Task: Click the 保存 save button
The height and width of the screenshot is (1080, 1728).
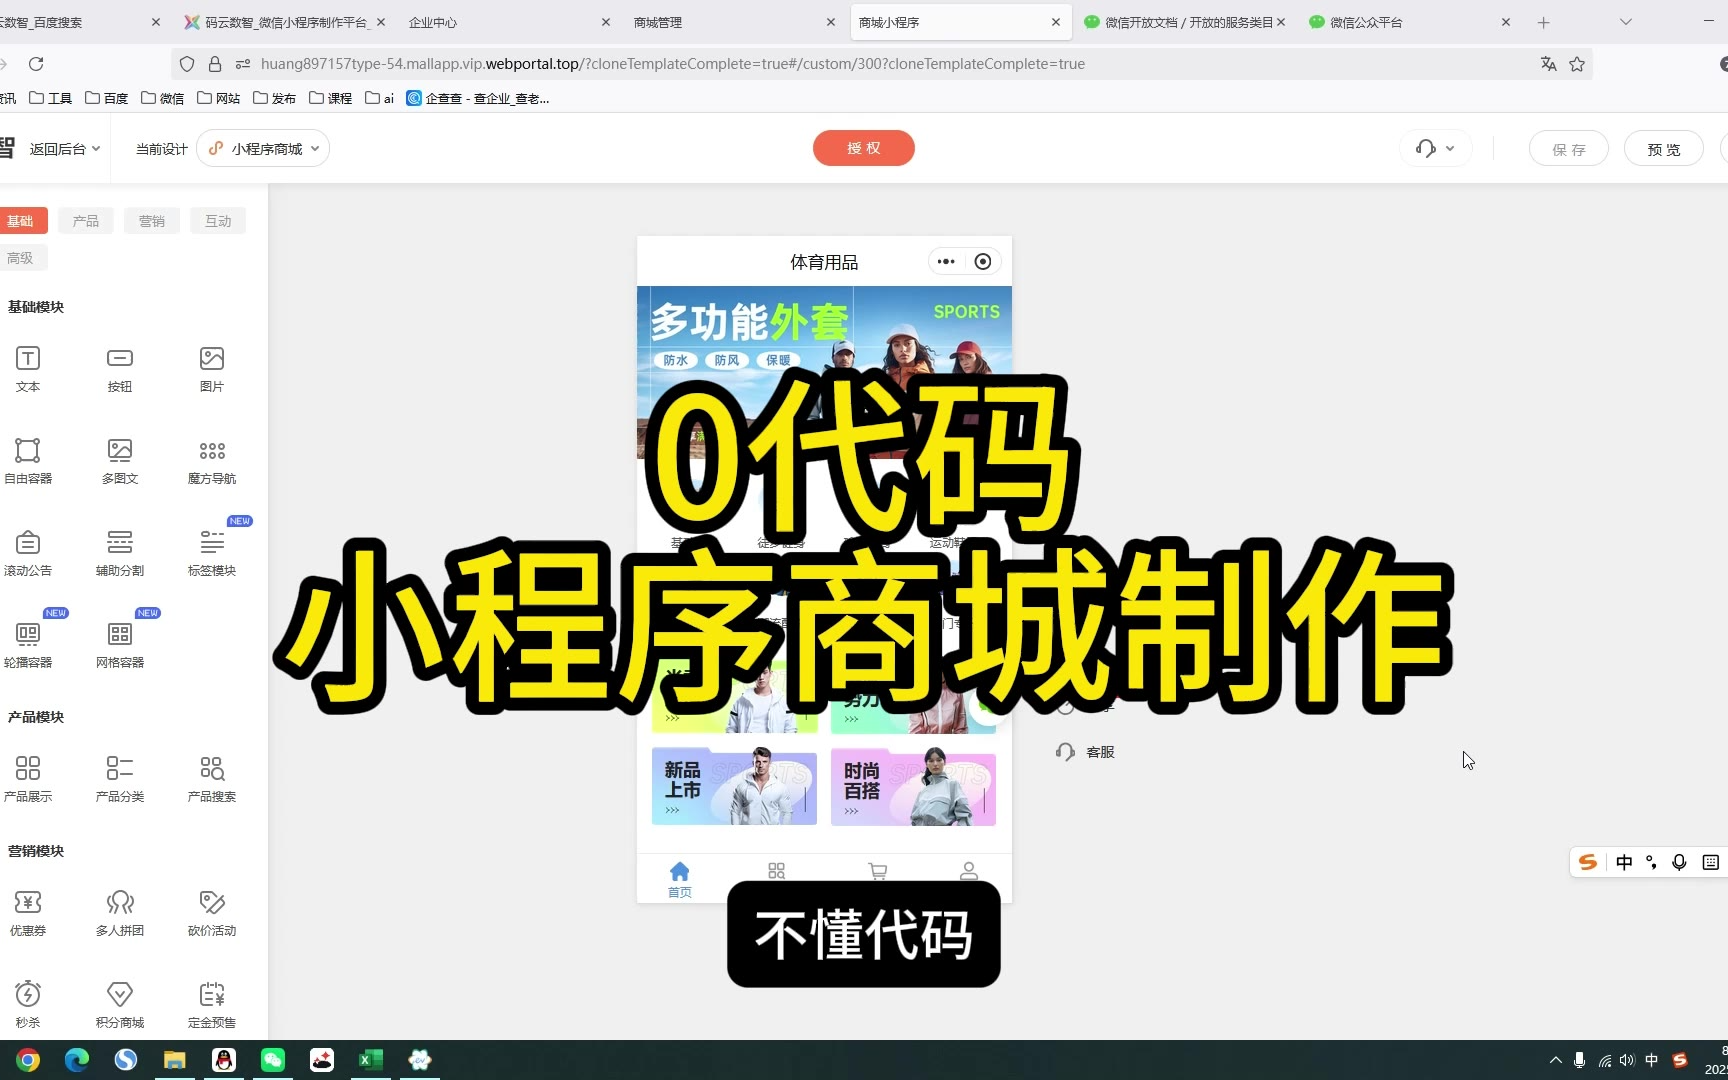Action: pos(1568,149)
